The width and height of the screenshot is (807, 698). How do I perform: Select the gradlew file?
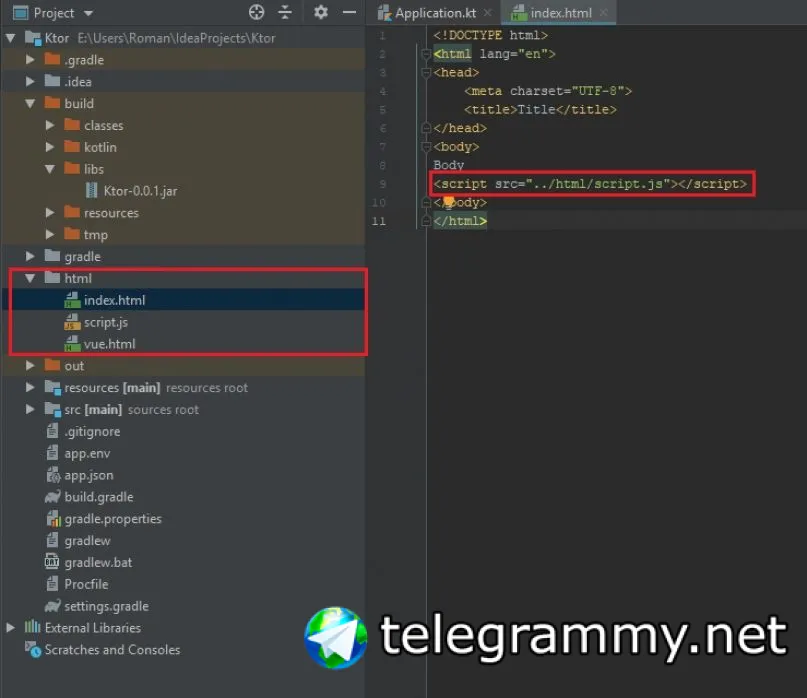[x=87, y=540]
